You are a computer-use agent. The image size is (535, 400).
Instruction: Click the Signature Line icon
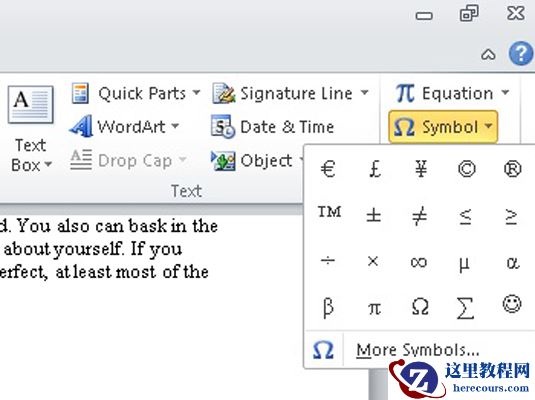[x=224, y=93]
